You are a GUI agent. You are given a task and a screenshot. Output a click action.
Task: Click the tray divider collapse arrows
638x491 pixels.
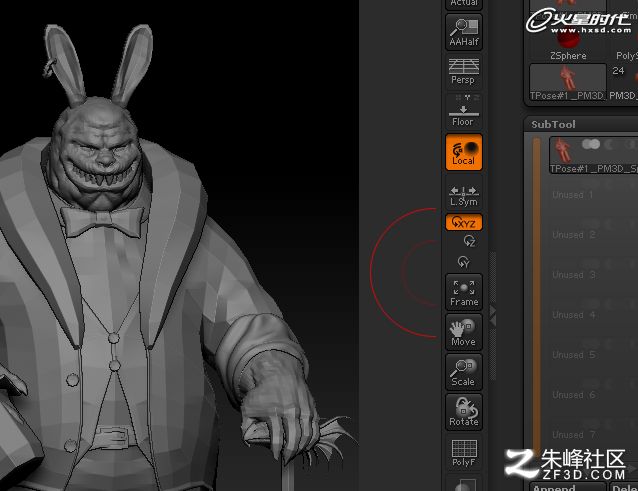click(x=493, y=316)
